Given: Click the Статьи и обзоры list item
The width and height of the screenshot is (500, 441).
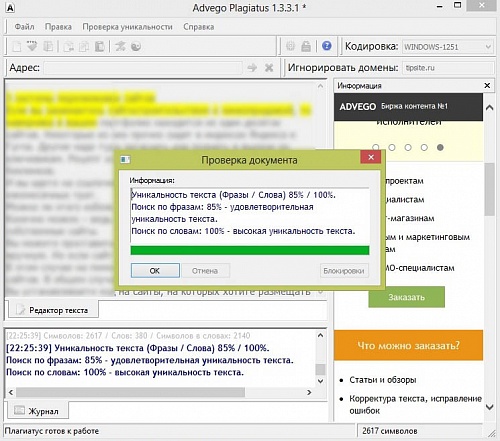Looking at the screenshot, I should [383, 380].
